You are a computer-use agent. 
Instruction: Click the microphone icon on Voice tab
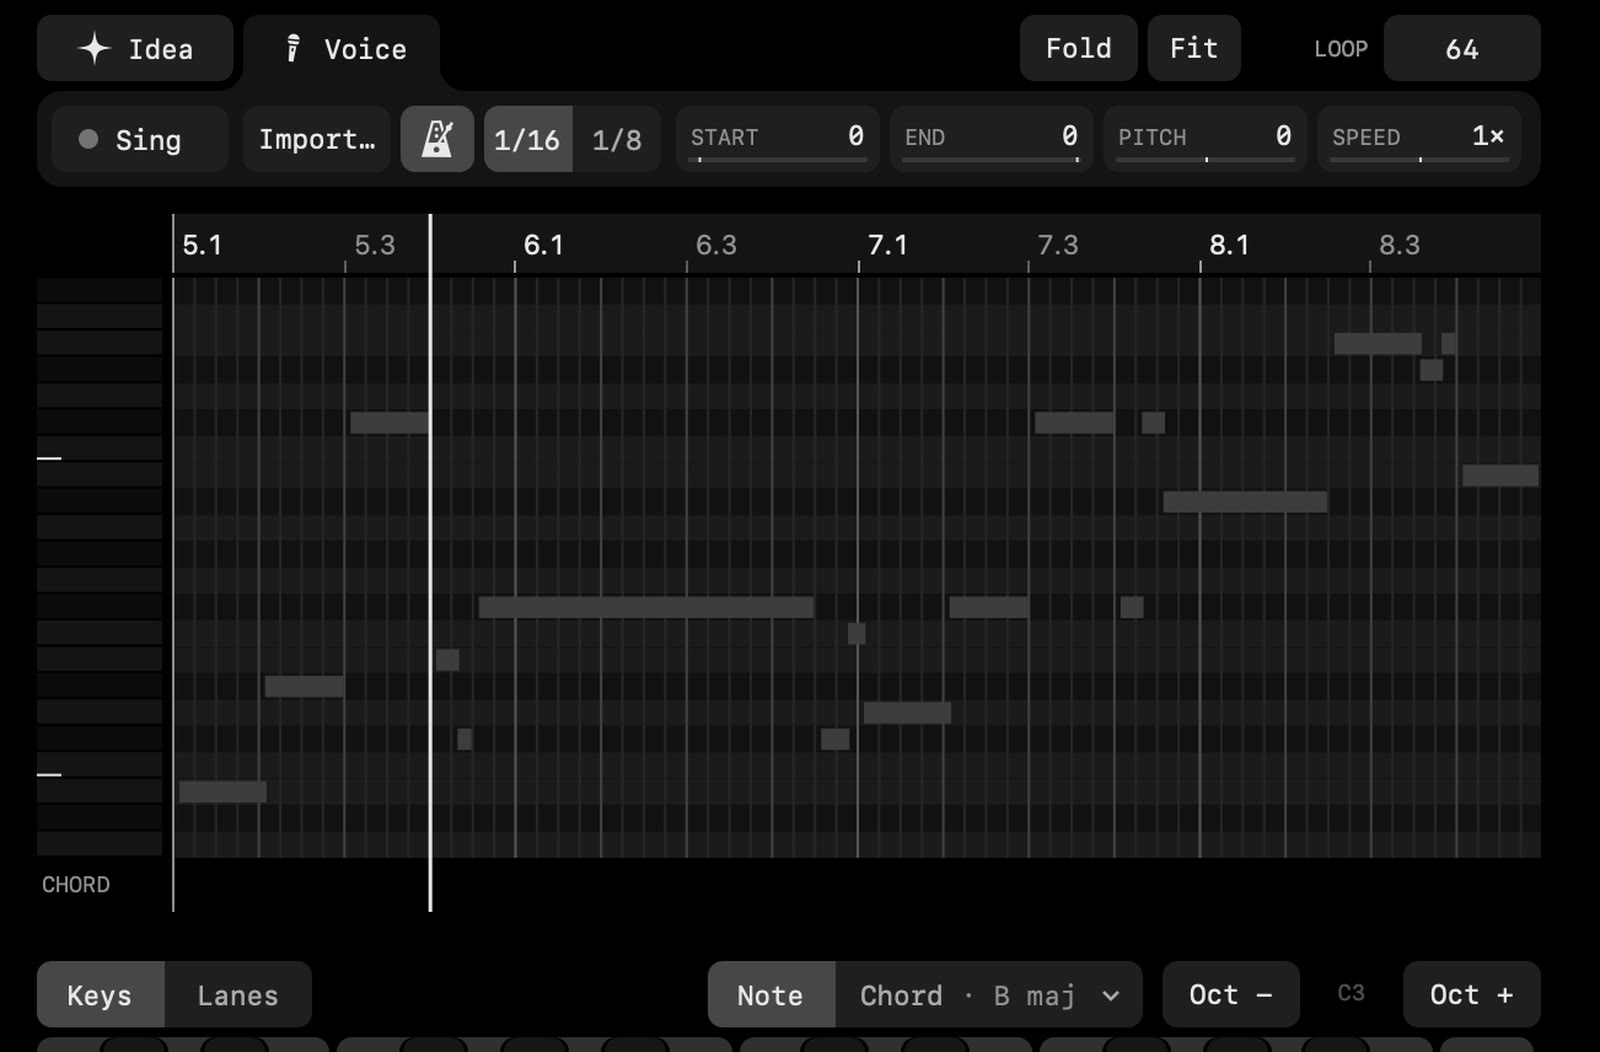[x=293, y=48]
